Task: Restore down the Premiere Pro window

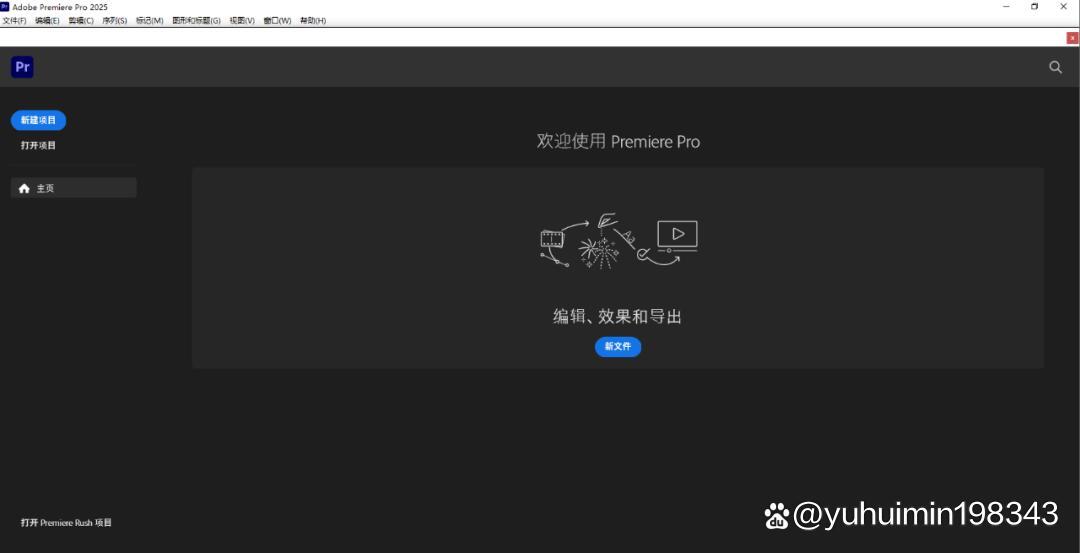Action: (x=1035, y=6)
